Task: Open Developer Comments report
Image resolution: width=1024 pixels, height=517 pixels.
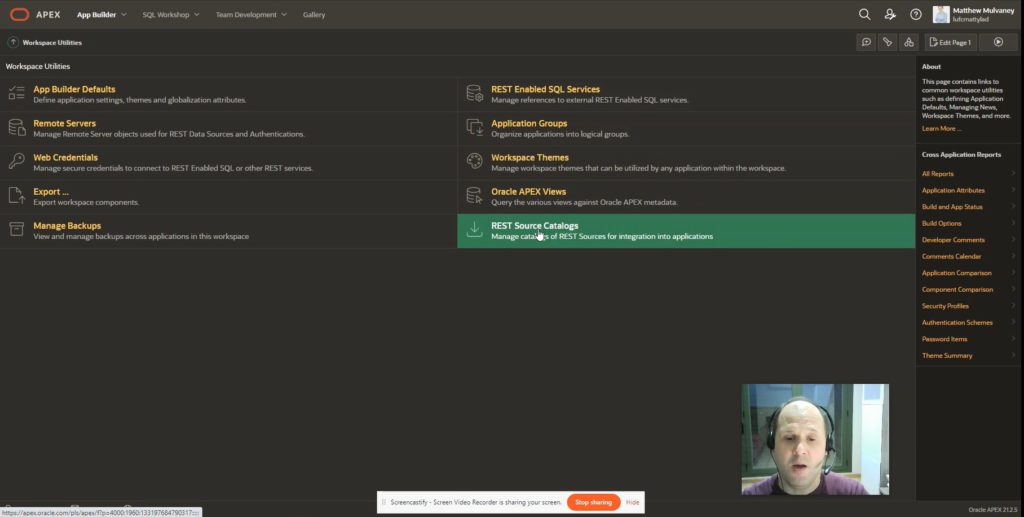Action: [x=953, y=240]
